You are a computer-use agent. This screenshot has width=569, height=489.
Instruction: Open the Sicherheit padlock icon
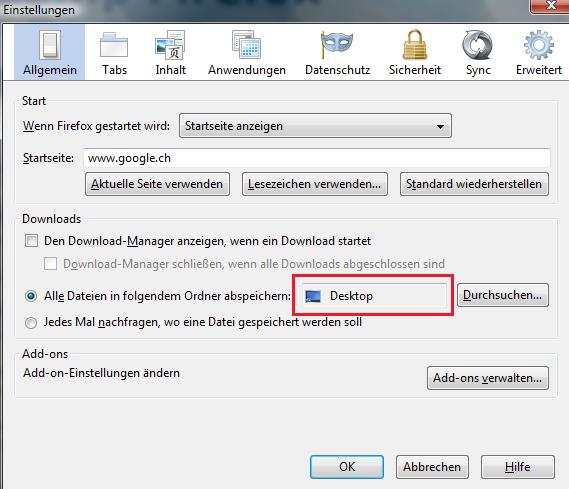click(415, 45)
